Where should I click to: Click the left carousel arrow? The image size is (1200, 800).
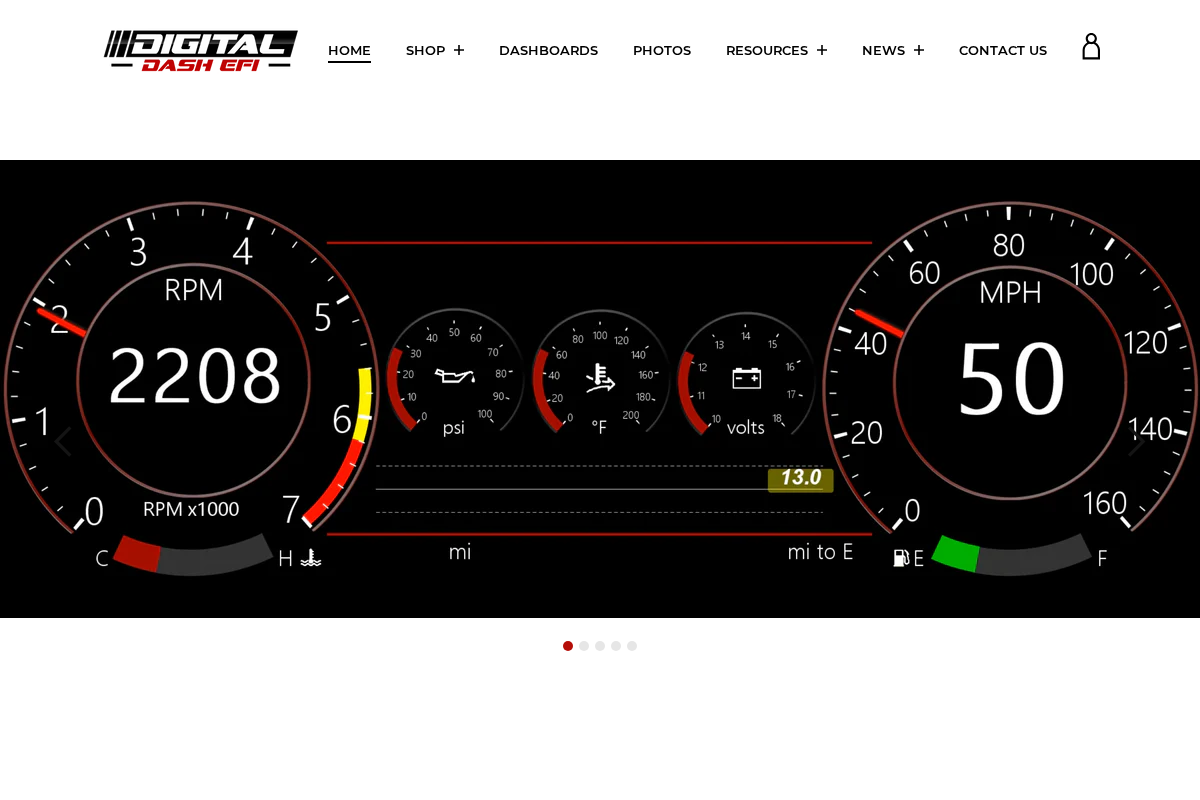point(62,440)
